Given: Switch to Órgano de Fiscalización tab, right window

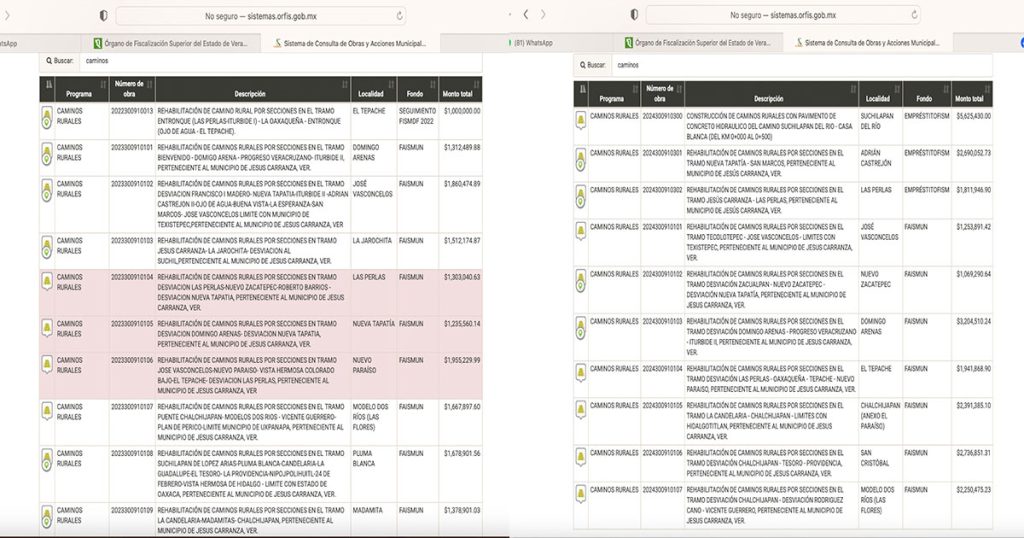Looking at the screenshot, I should click(x=698, y=43).
